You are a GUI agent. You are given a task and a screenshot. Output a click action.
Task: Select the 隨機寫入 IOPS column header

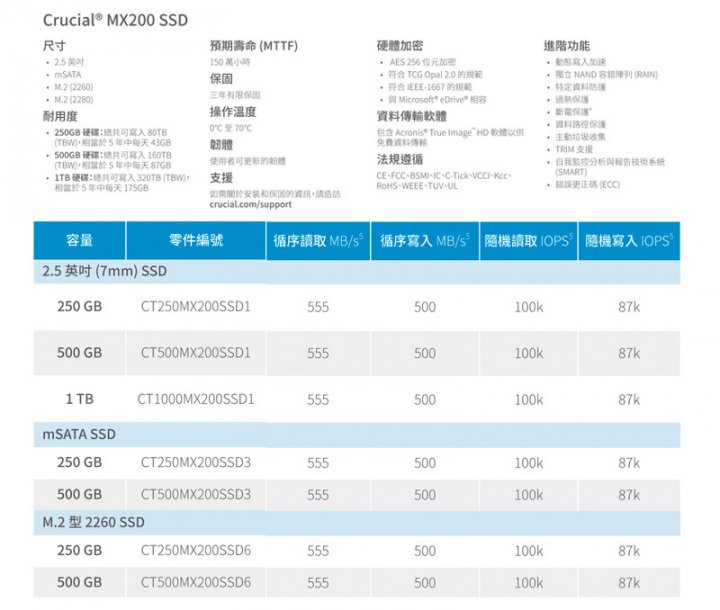point(629,240)
